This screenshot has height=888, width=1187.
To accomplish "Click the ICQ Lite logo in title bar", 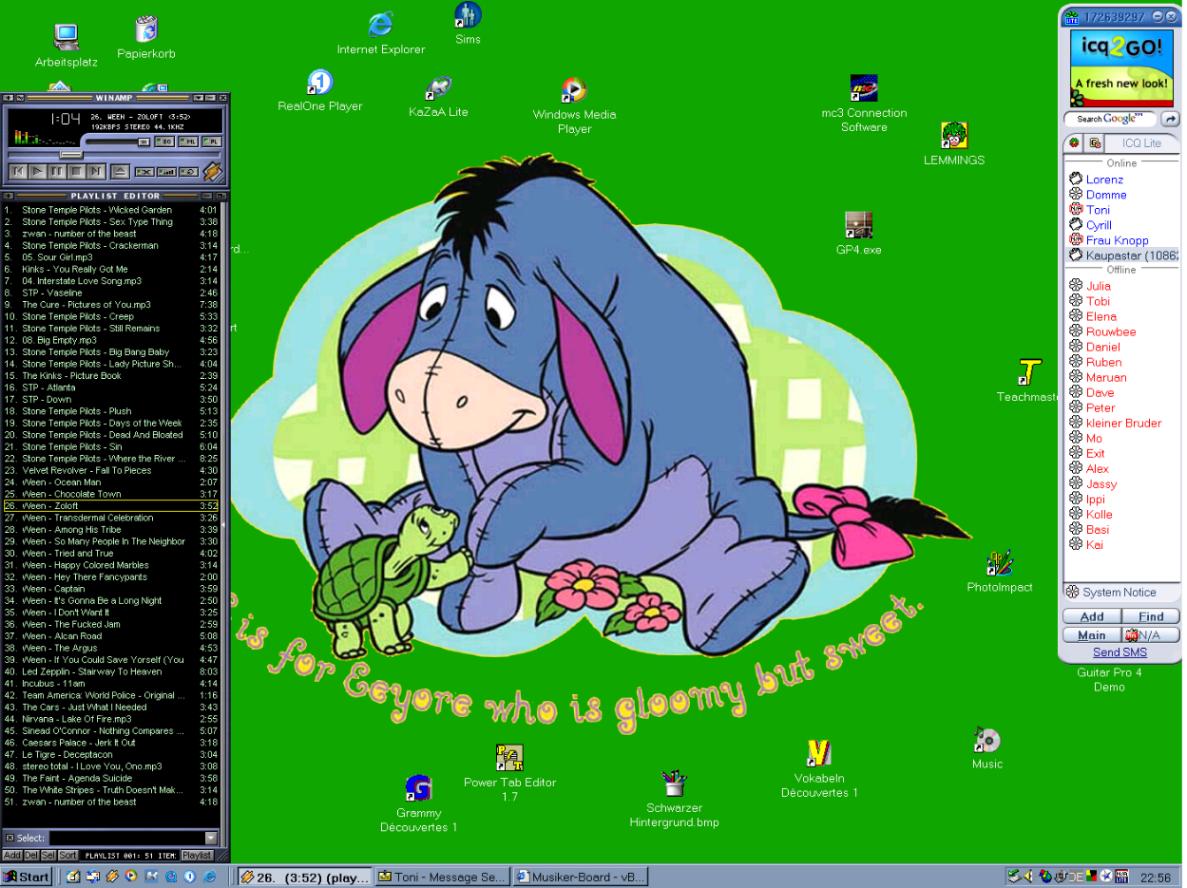I will point(1072,17).
